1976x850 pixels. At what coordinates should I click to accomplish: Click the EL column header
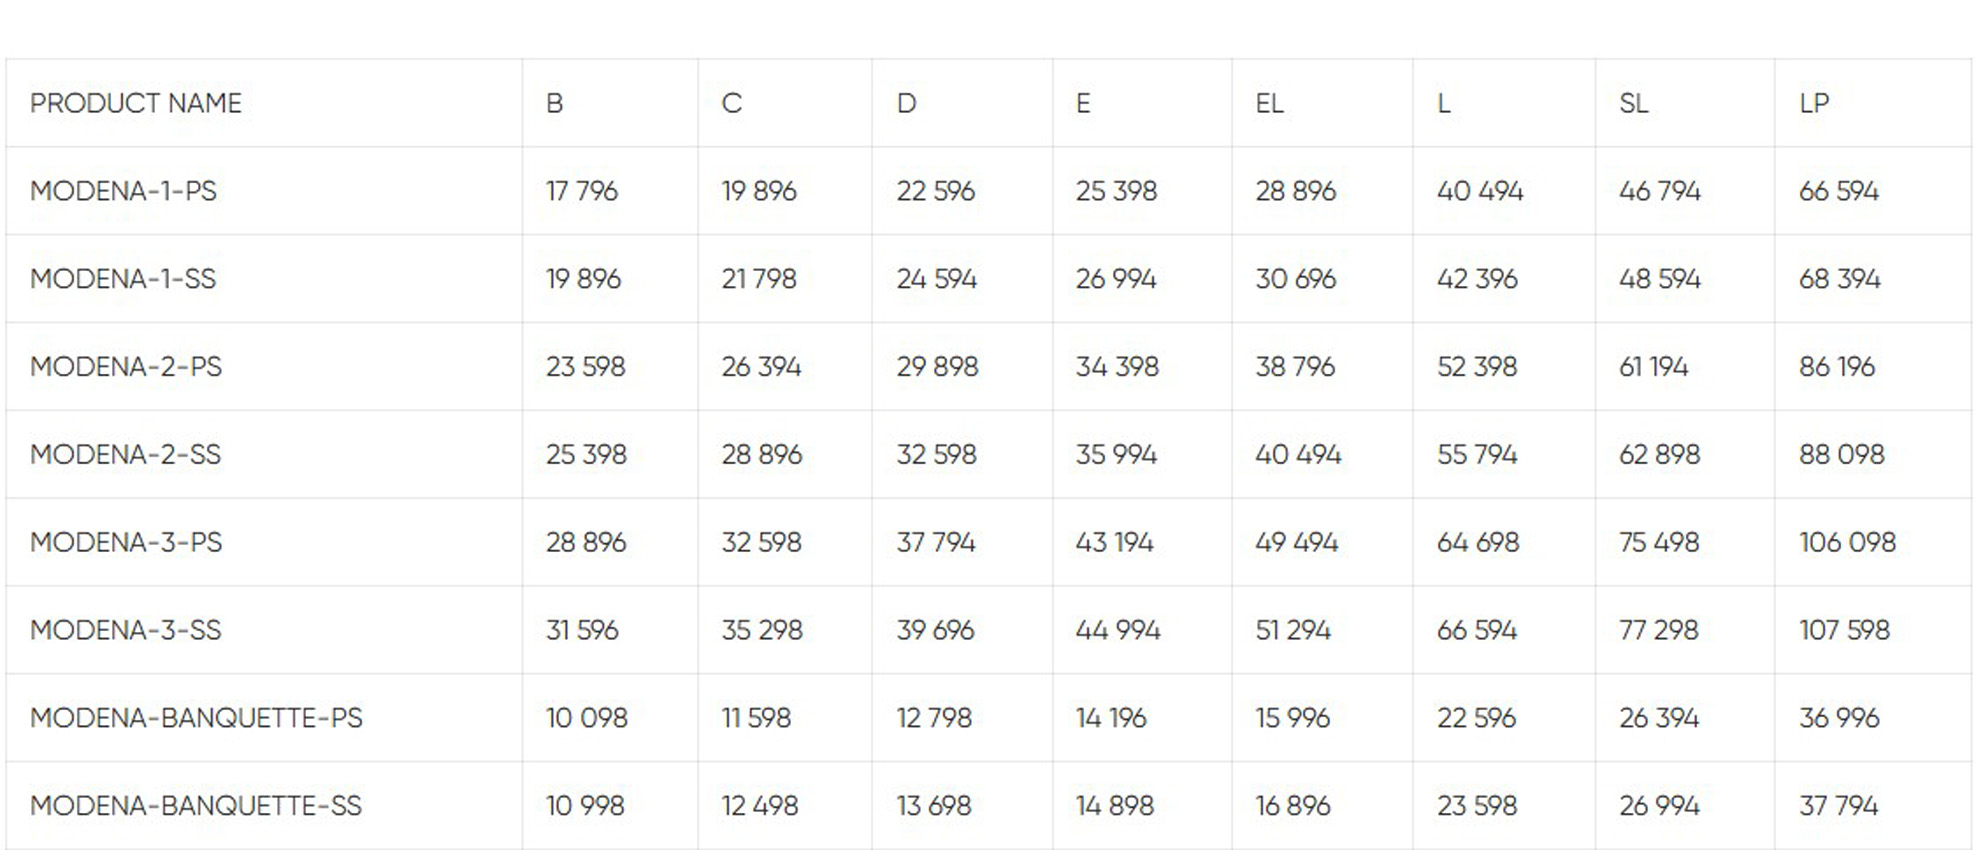[x=1269, y=104]
